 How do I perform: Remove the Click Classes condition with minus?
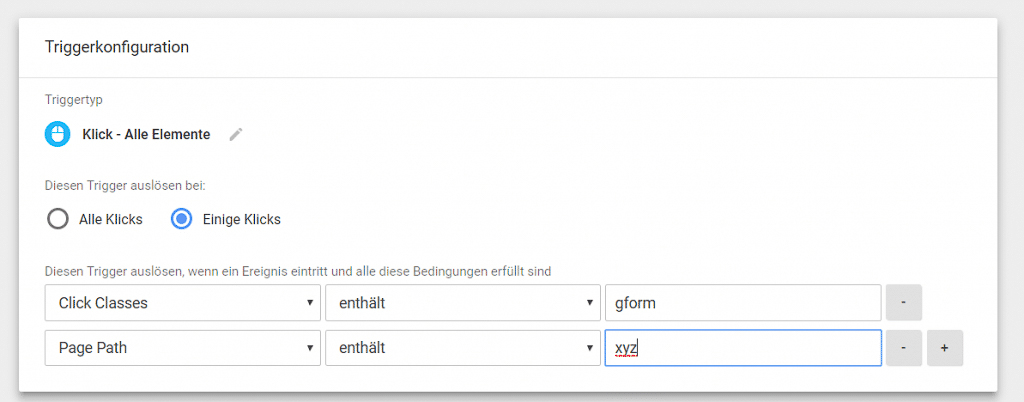click(x=903, y=303)
